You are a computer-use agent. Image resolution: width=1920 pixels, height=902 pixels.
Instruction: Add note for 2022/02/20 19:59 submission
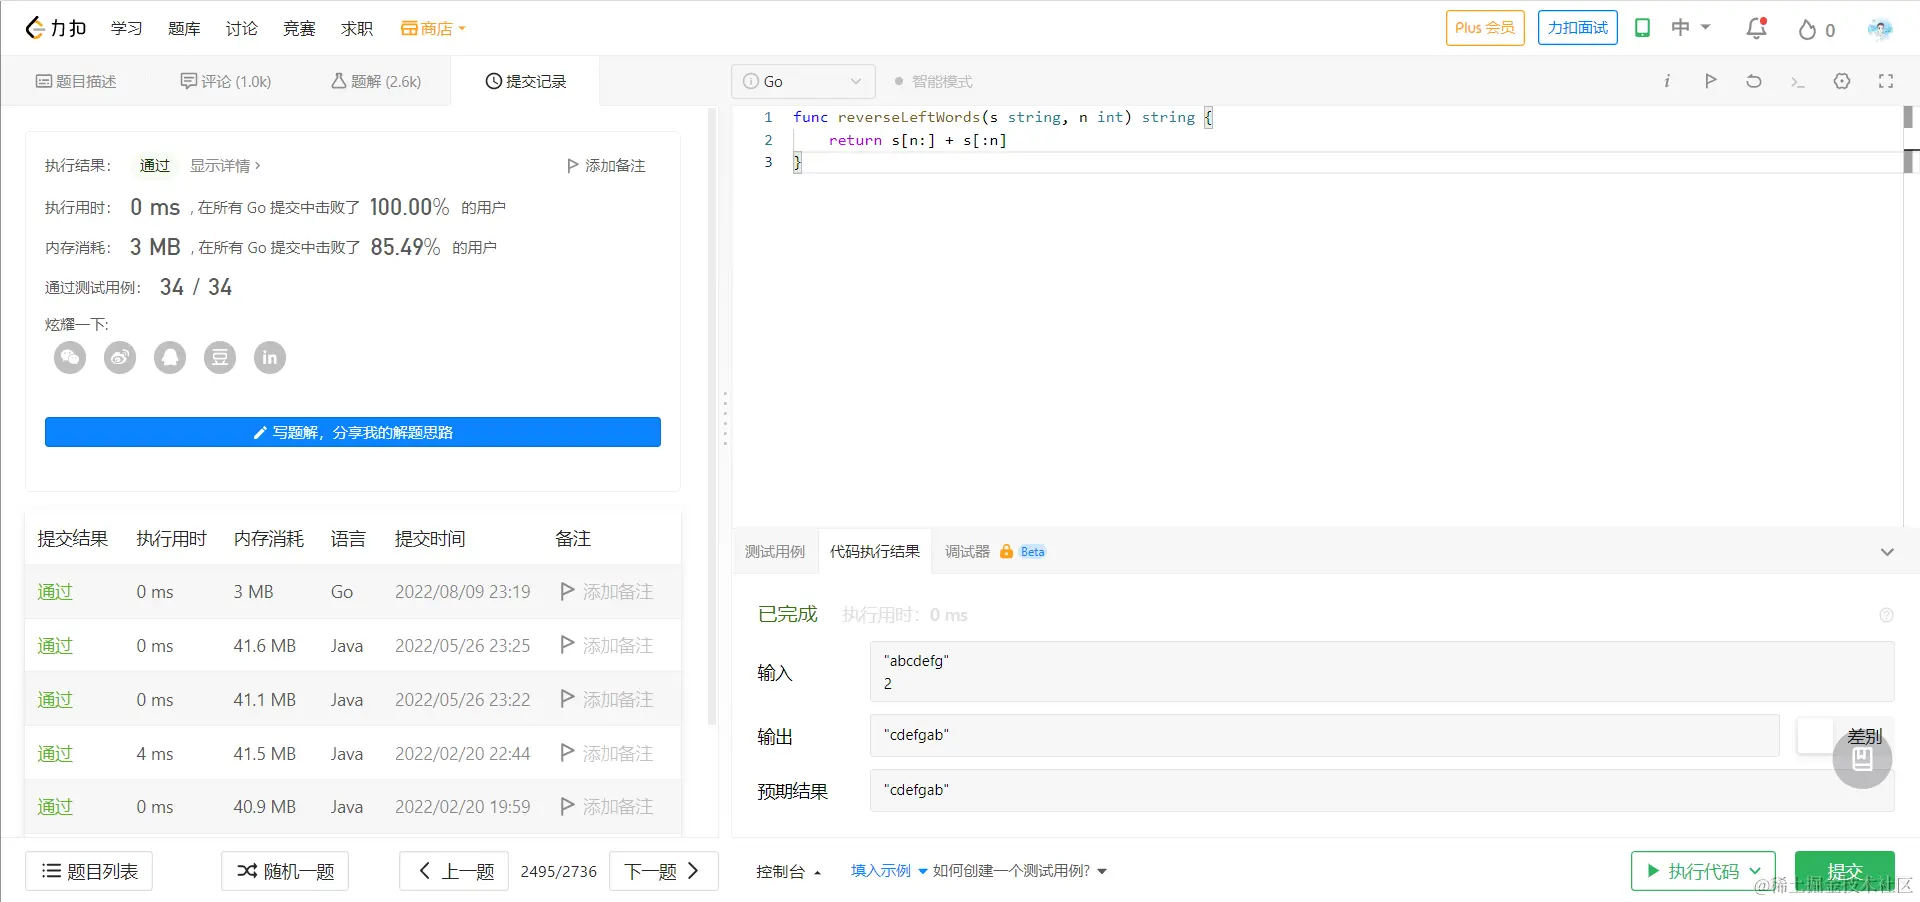[606, 807]
